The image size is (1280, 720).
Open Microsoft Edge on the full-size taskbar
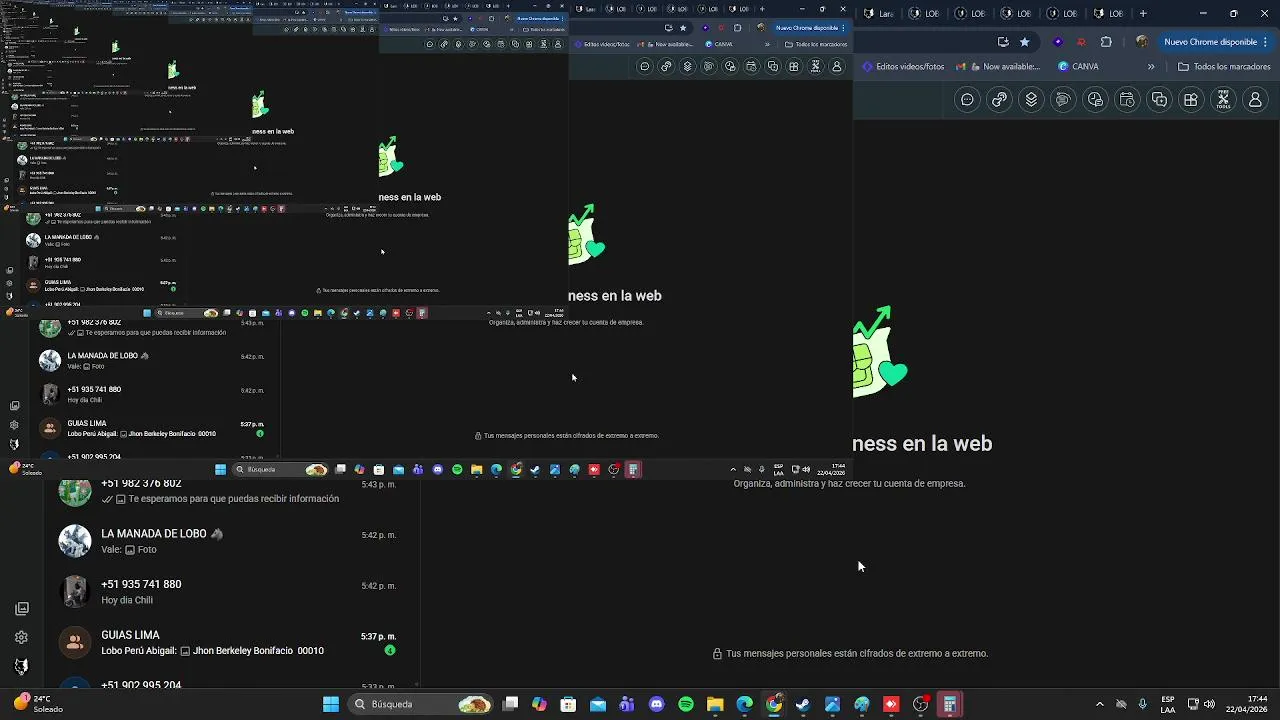click(744, 704)
